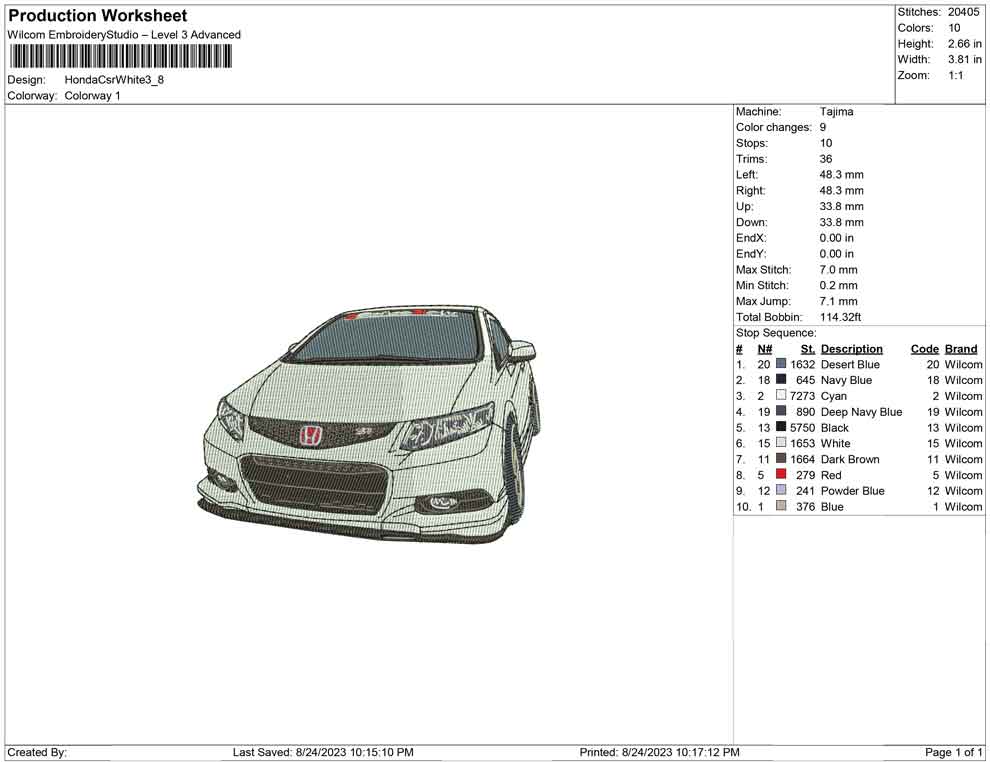The width and height of the screenshot is (990, 762).
Task: Click the White color swatch
Action: 781,443
